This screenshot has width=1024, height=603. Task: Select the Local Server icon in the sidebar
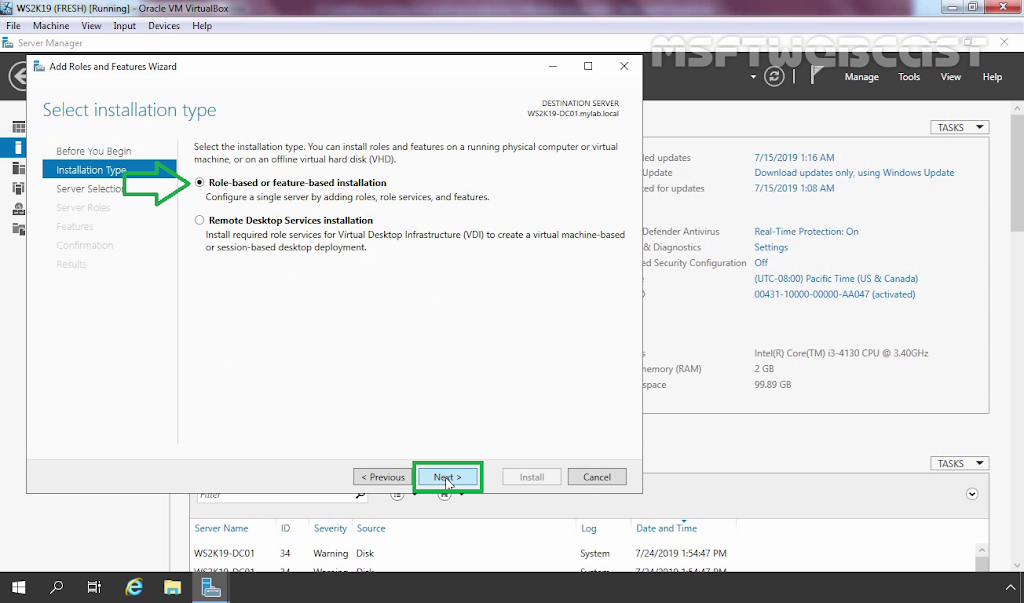[19, 148]
